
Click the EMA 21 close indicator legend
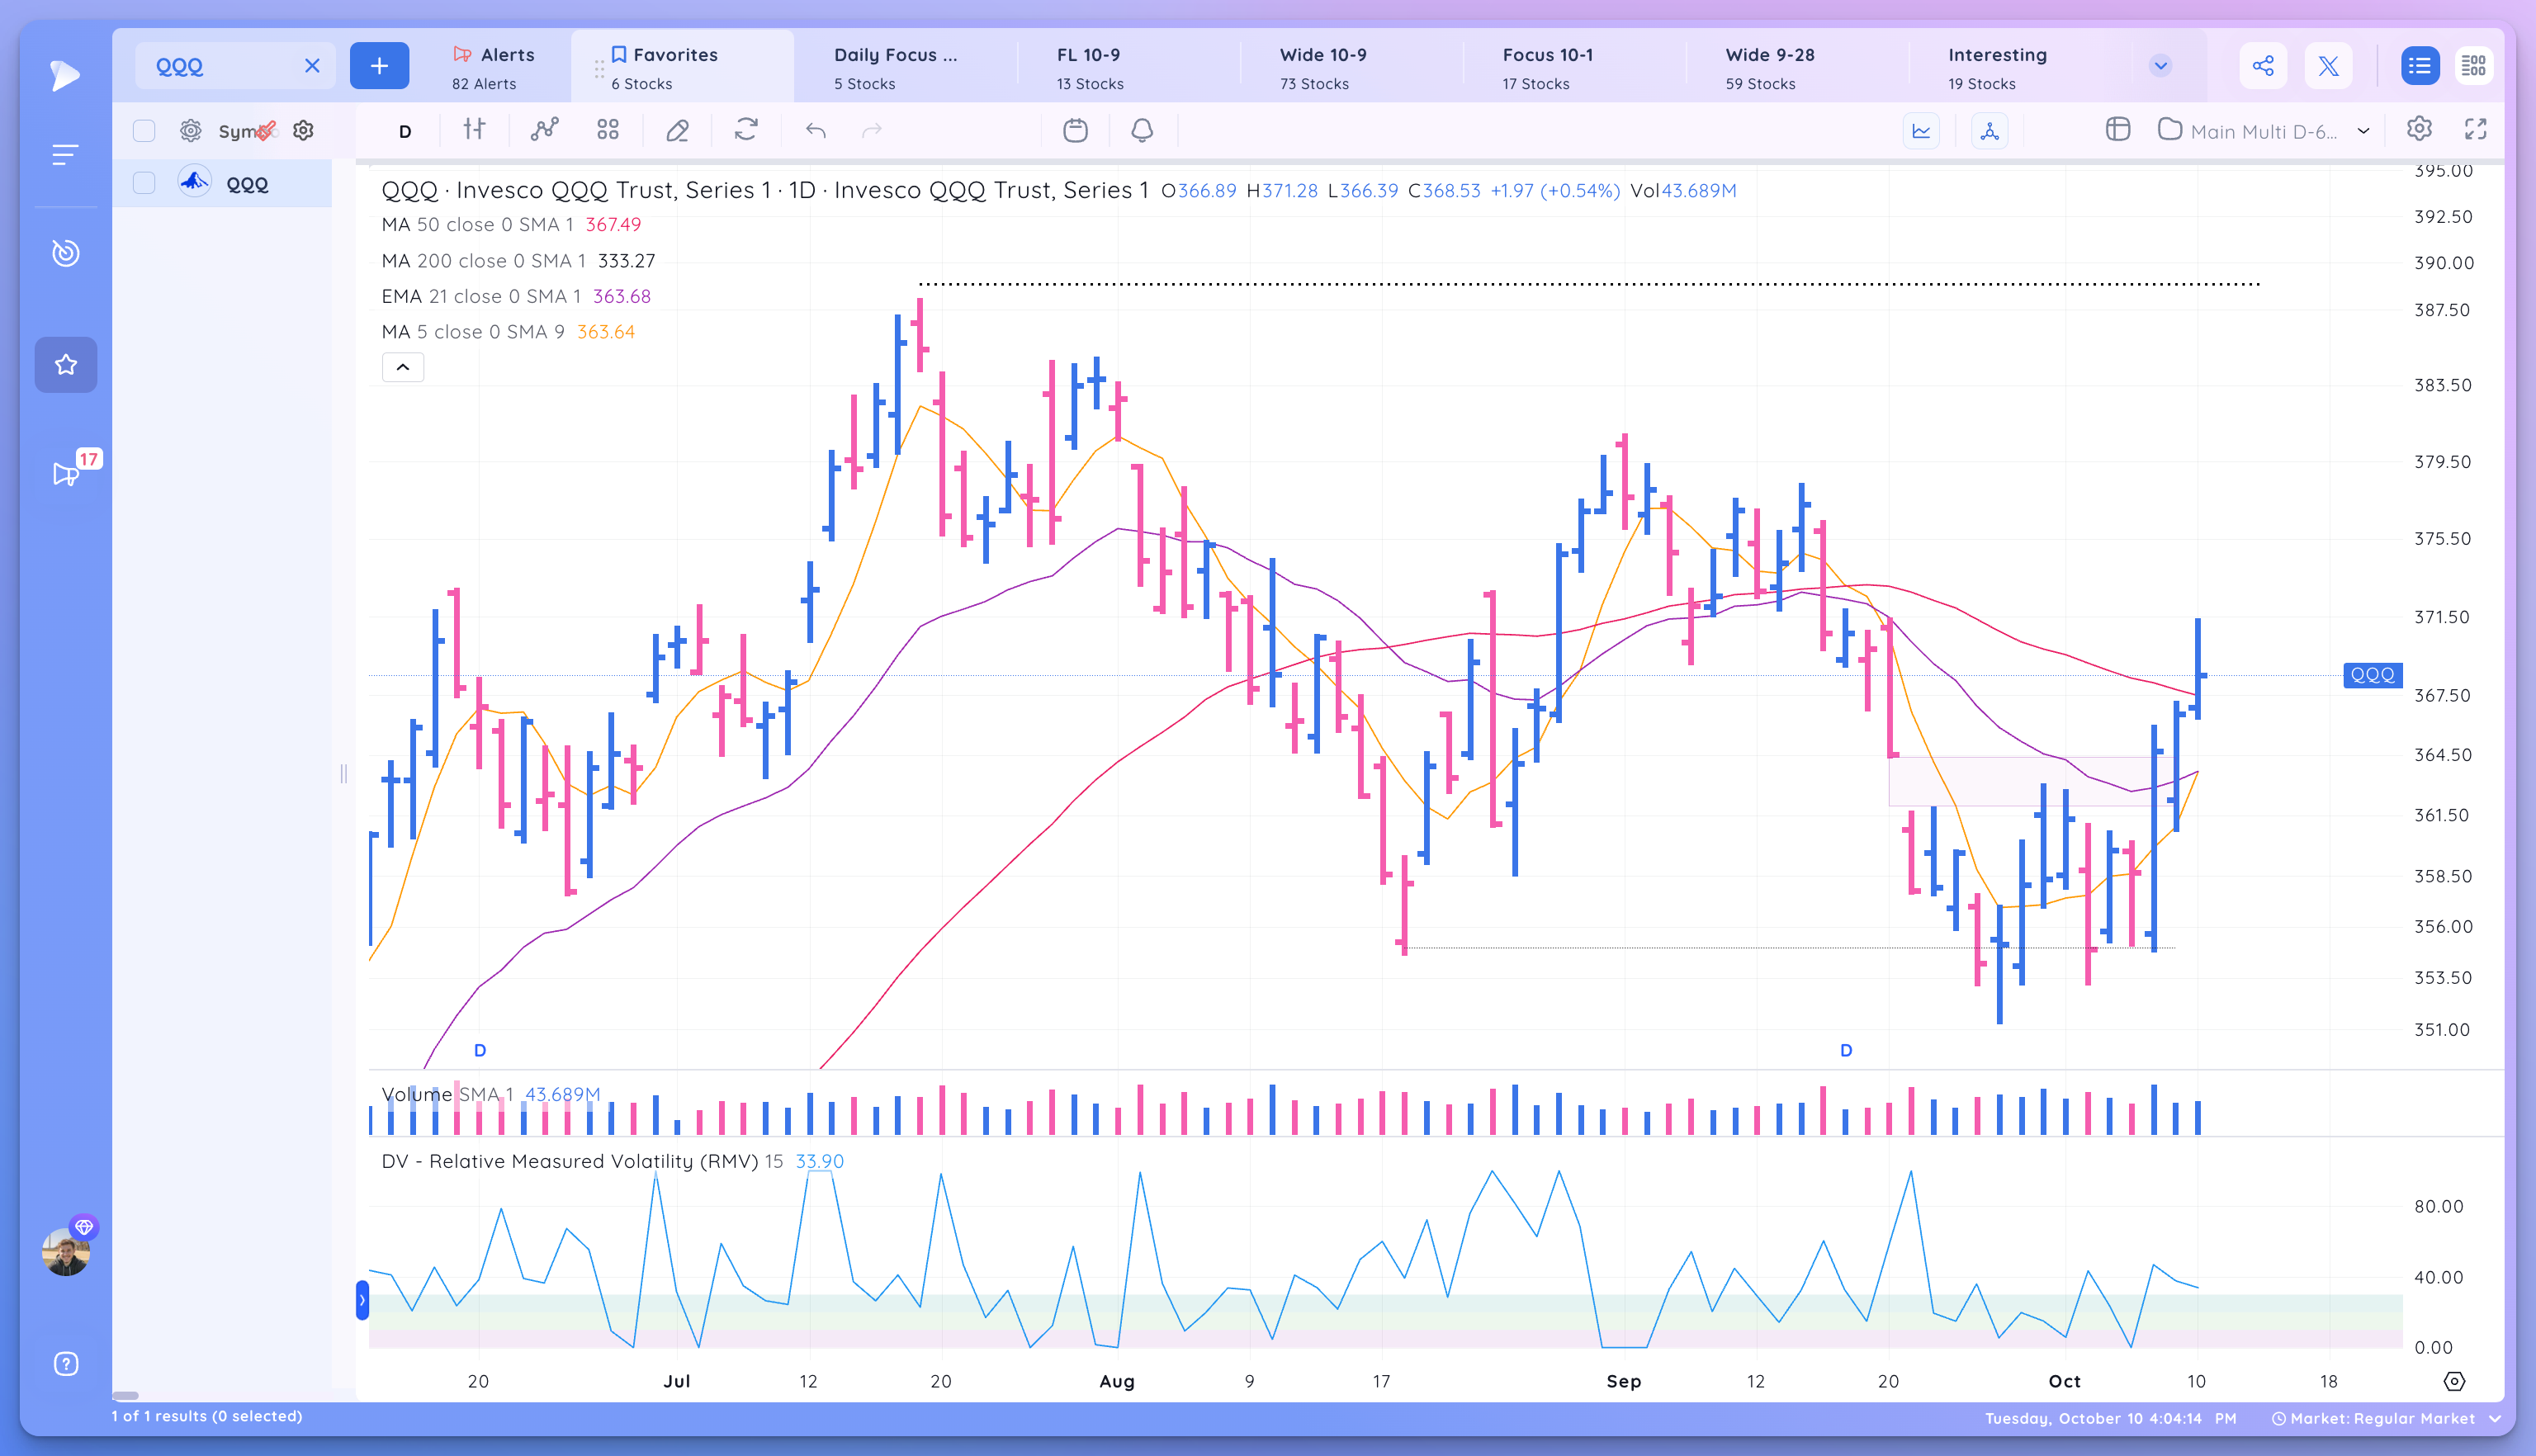[x=516, y=296]
